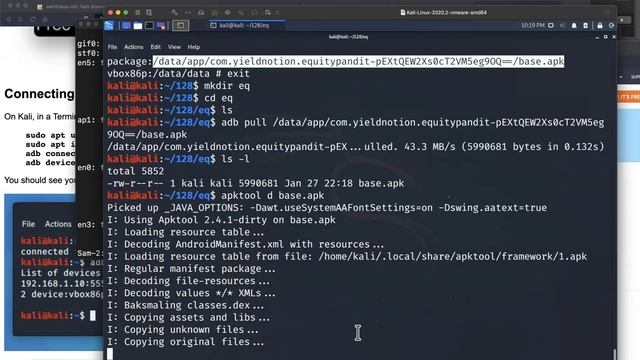This screenshot has height=360, width=640.
Task: Click 'adb connect' line on background webpage
Action: [x=51, y=153]
